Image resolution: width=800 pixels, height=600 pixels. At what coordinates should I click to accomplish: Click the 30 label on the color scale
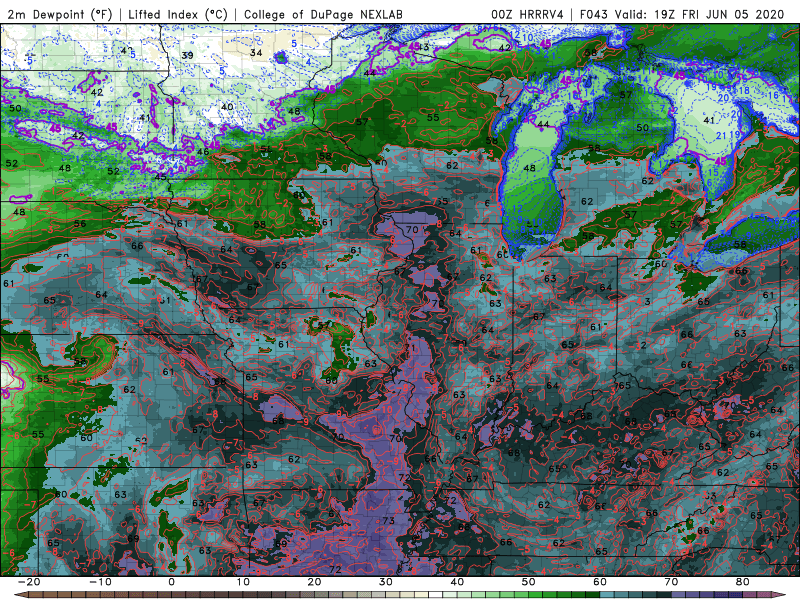386,582
